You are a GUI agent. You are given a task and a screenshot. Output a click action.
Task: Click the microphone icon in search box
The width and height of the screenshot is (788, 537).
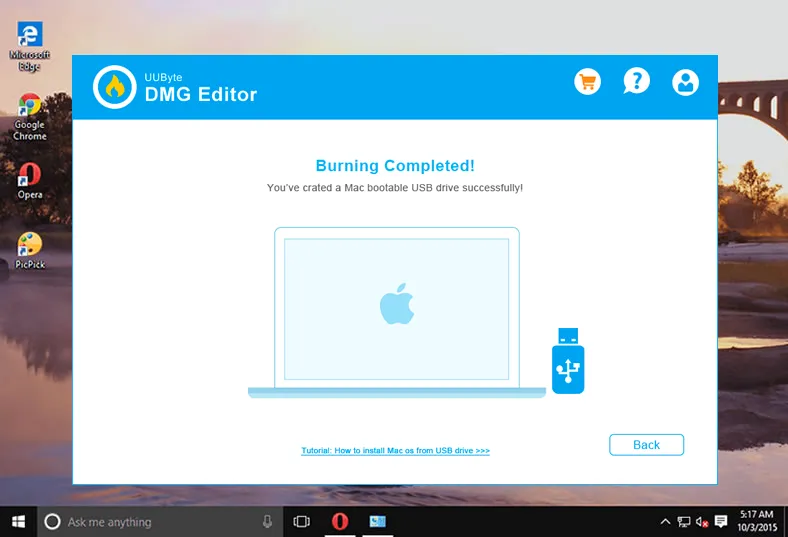[x=267, y=522]
